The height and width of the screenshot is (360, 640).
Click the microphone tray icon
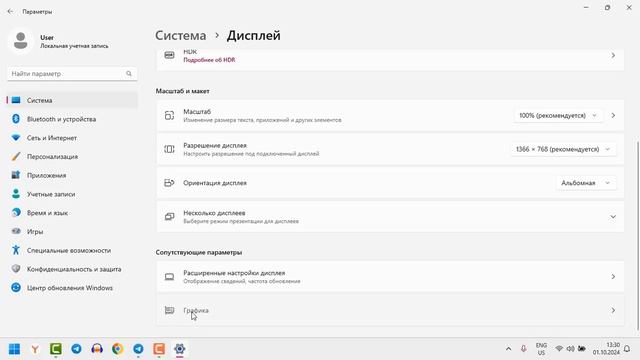click(523, 349)
